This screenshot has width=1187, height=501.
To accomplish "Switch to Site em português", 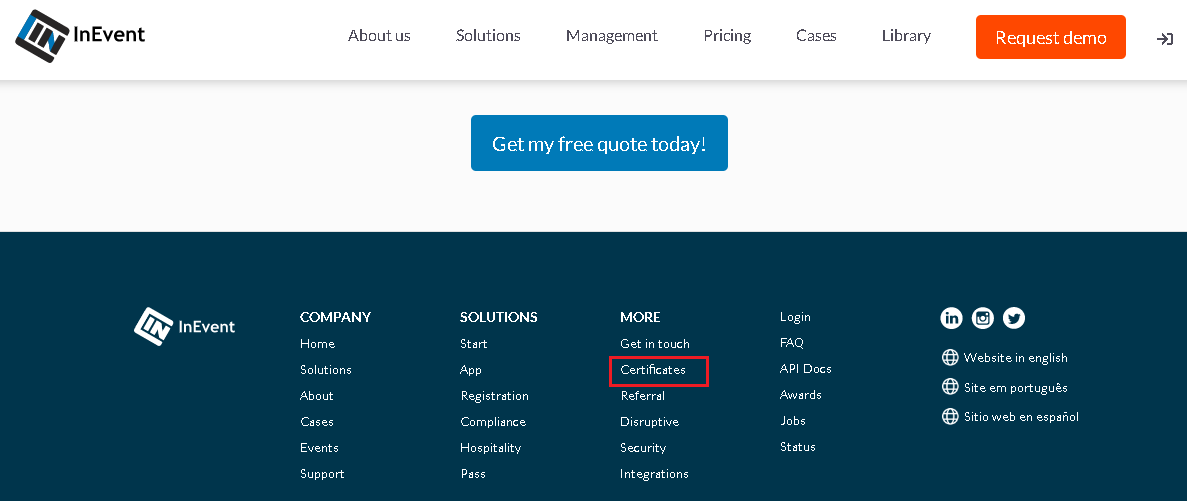I will click(x=1015, y=387).
